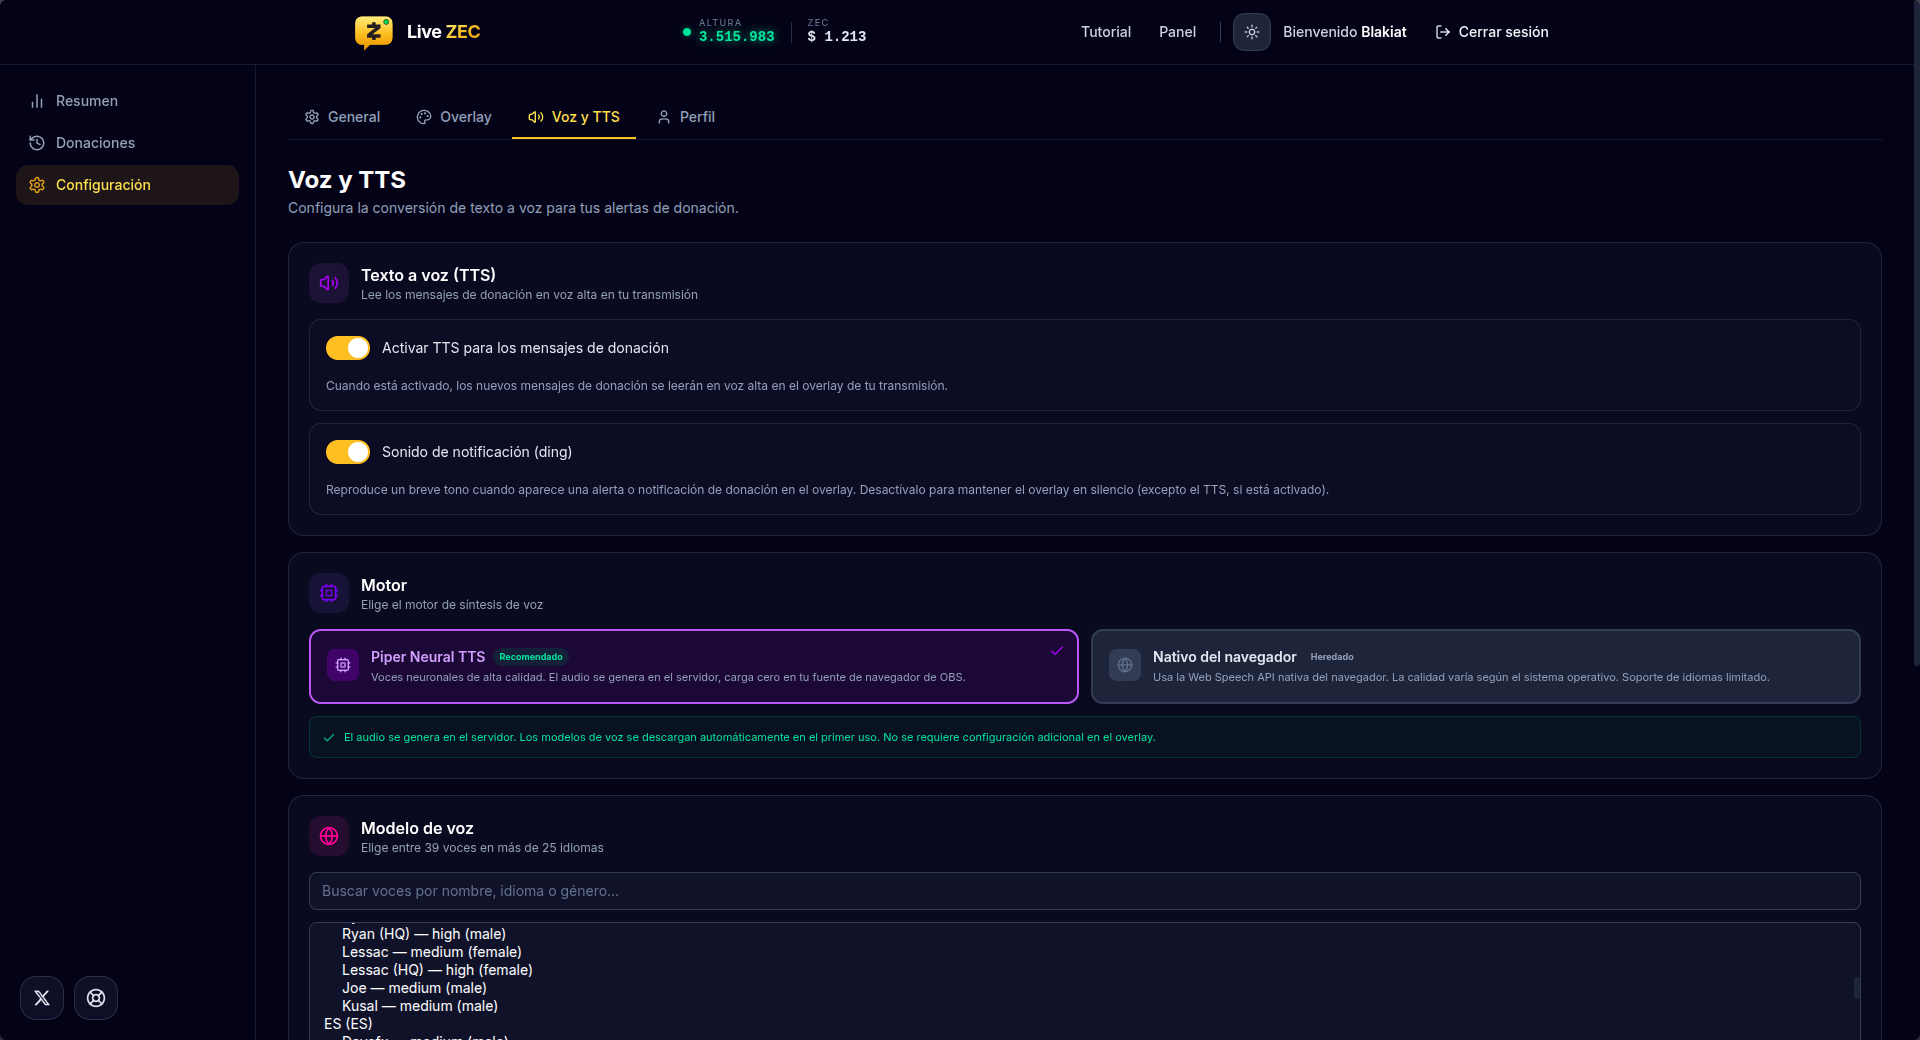Screen dimensions: 1920x1040
Task: Click the speaker icon beside Texto a voz
Action: click(x=329, y=283)
